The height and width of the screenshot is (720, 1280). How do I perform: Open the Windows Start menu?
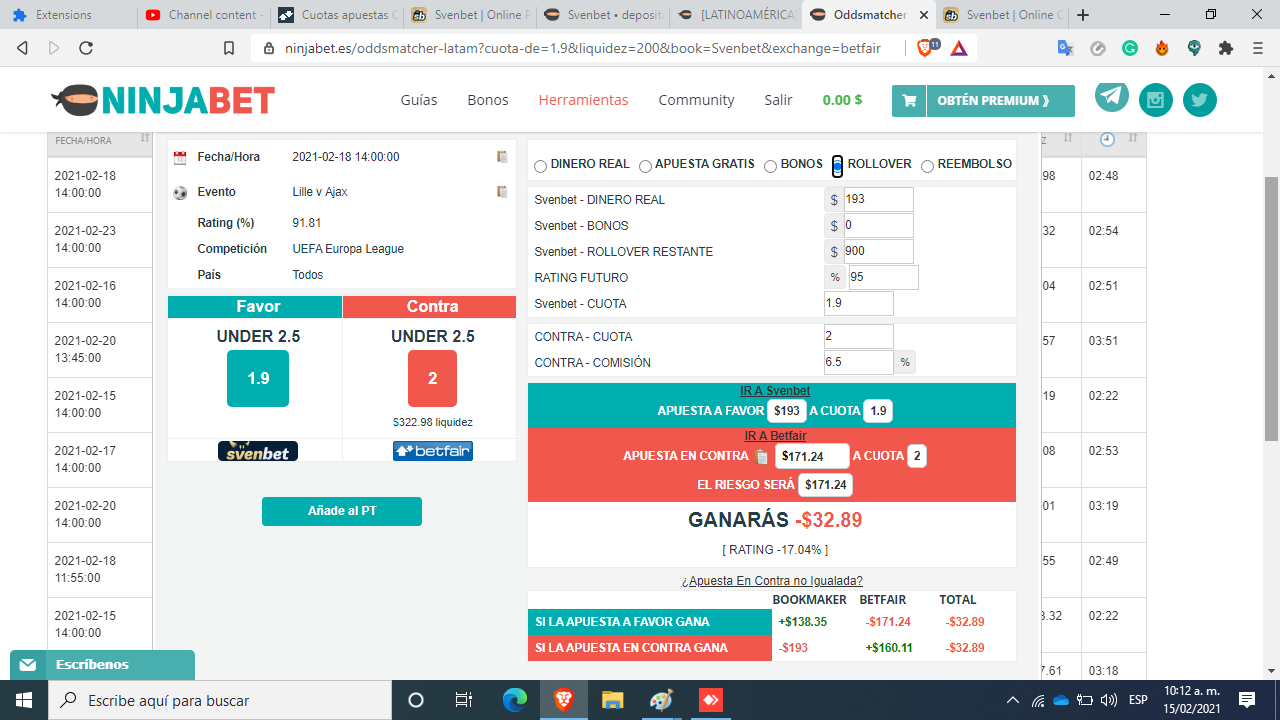(24, 700)
